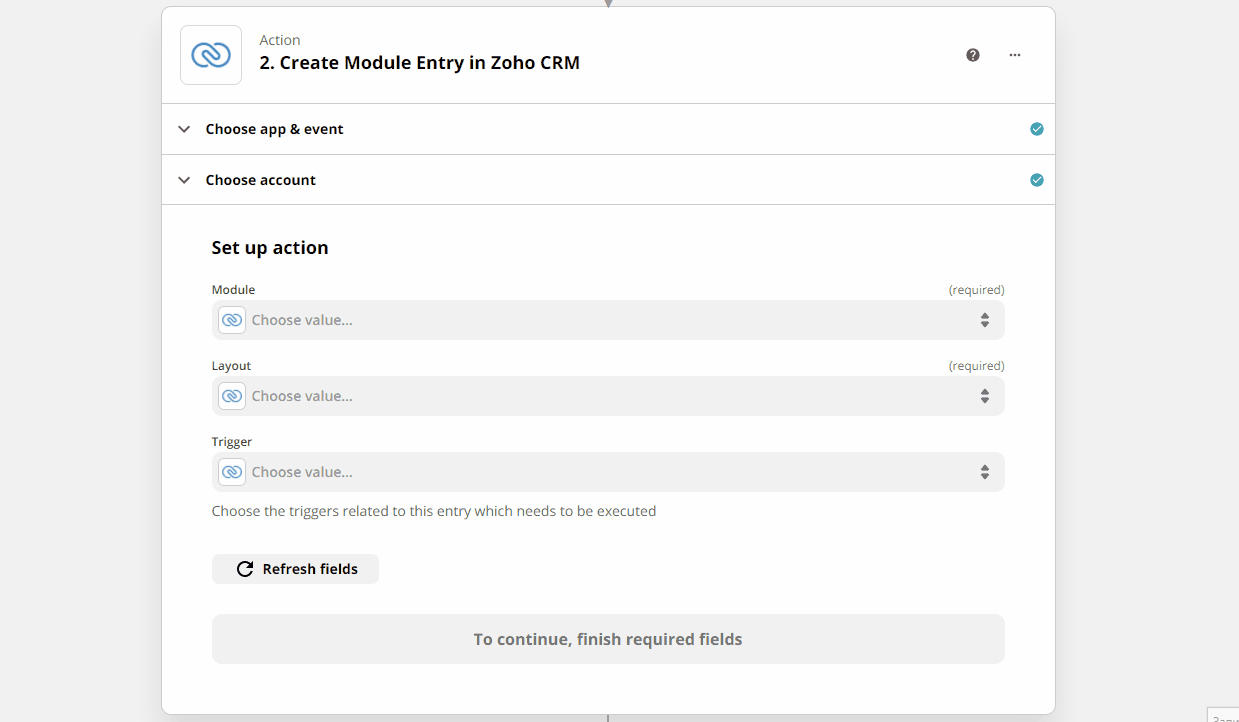The height and width of the screenshot is (722, 1239).
Task: Click the (required) note for Module
Action: pos(977,290)
